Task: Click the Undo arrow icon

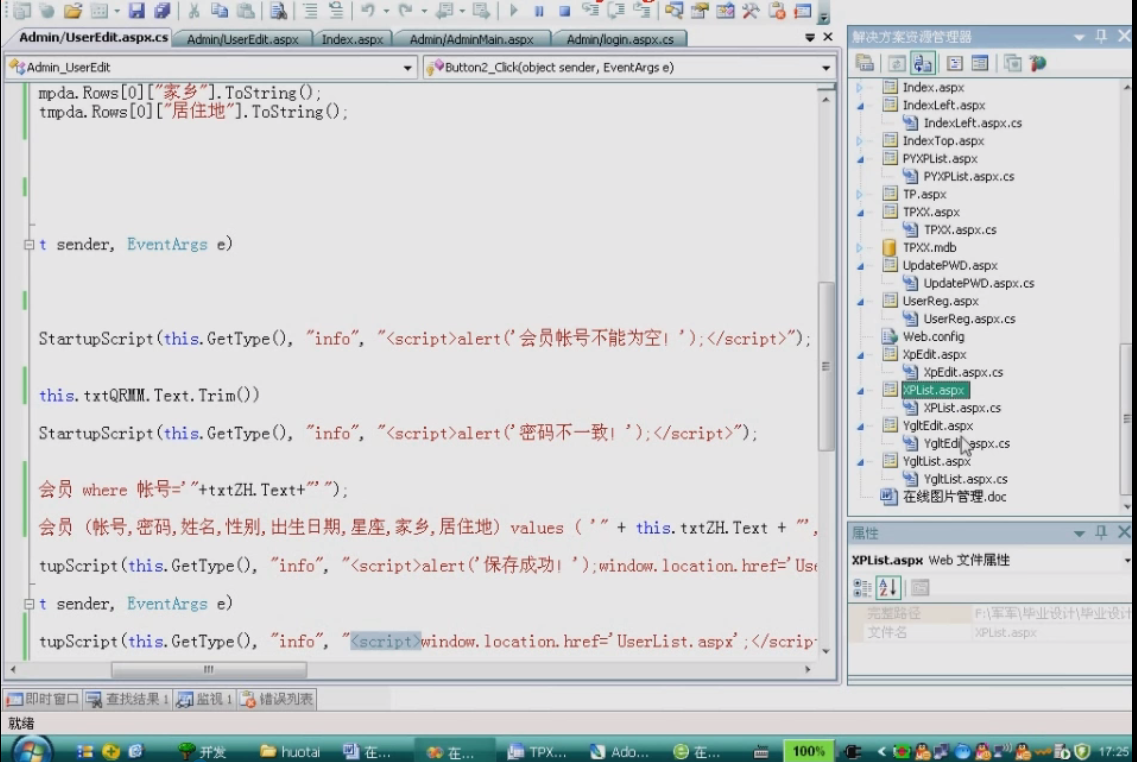Action: point(368,10)
